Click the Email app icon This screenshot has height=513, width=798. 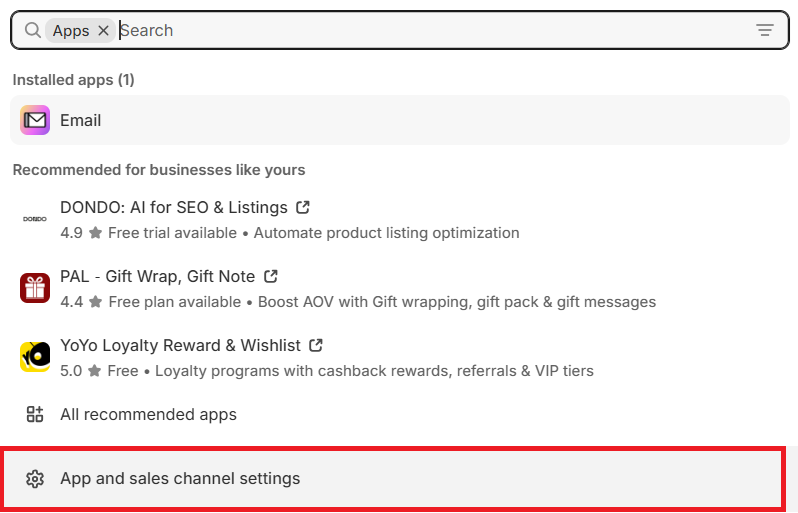pos(35,120)
